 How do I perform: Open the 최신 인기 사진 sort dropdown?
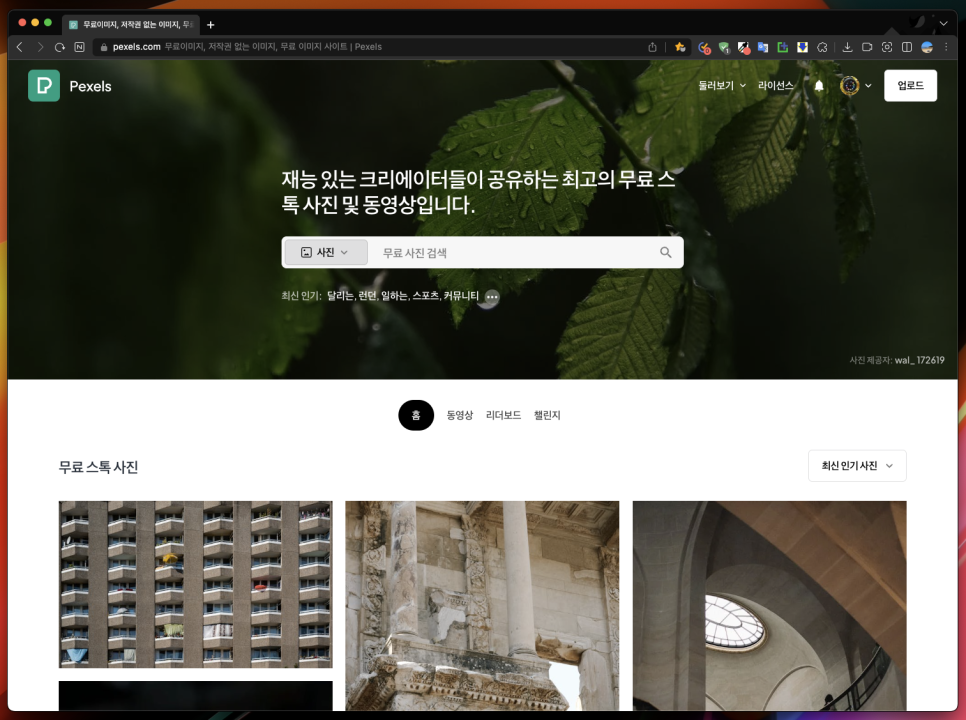857,466
